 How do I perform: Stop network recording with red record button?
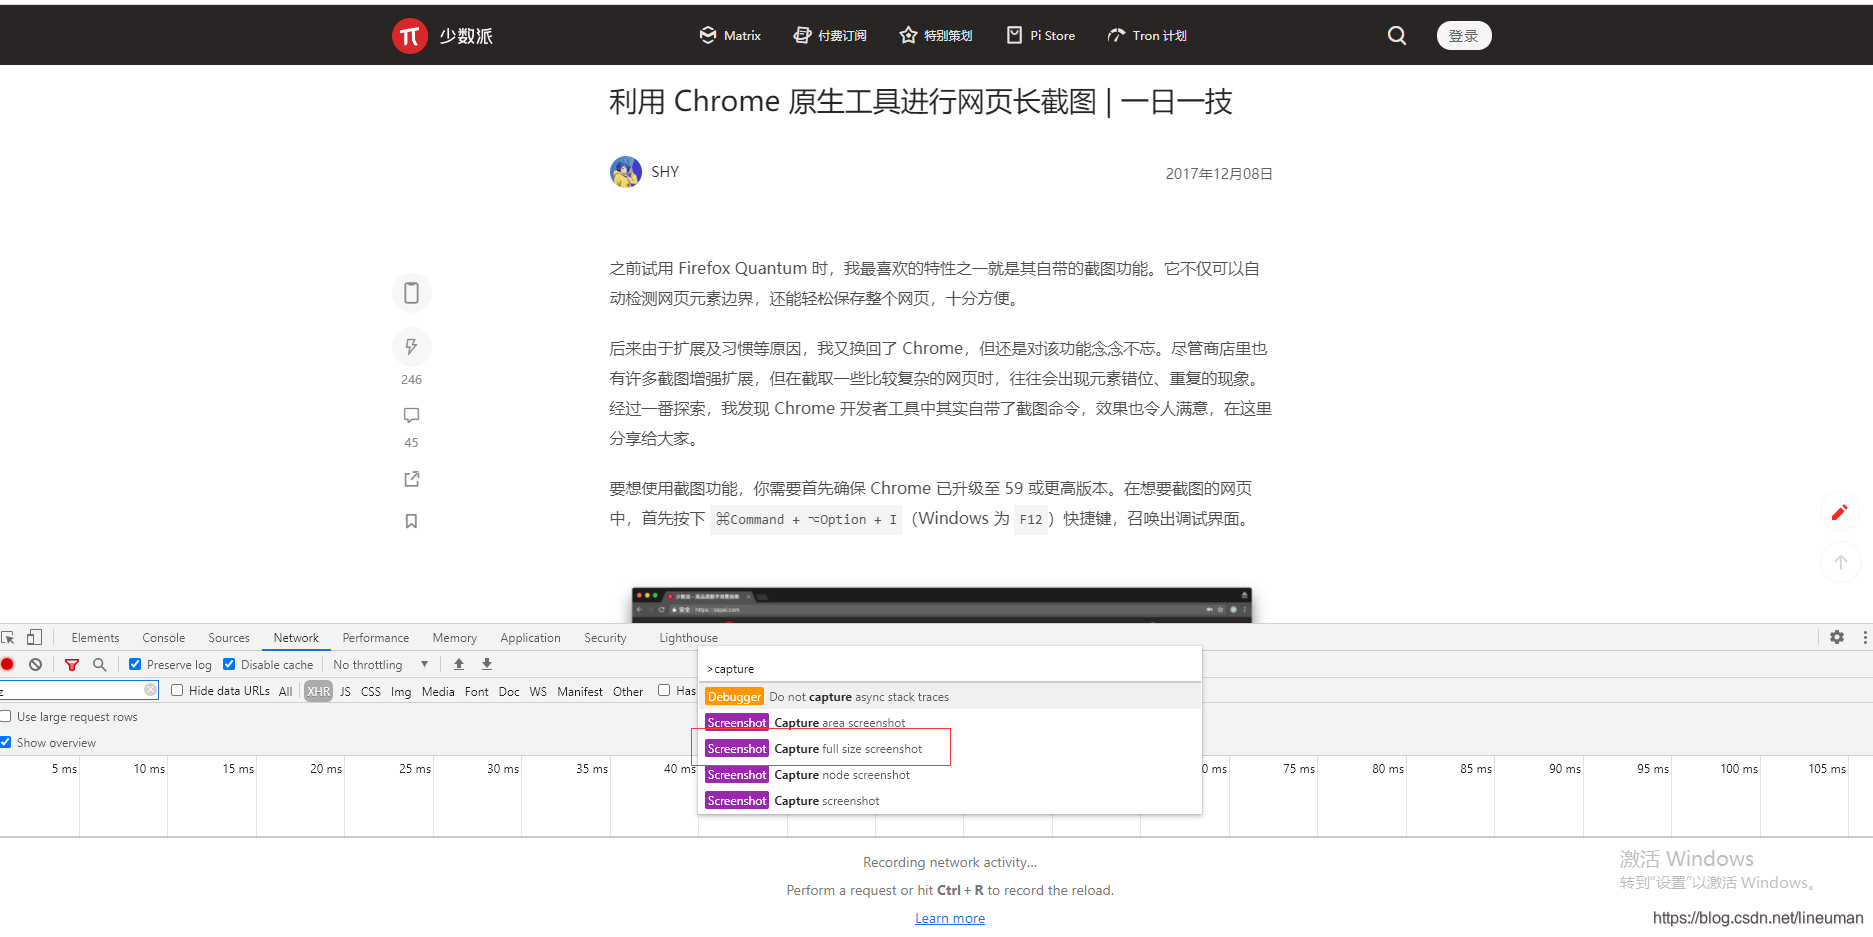pyautogui.click(x=8, y=664)
